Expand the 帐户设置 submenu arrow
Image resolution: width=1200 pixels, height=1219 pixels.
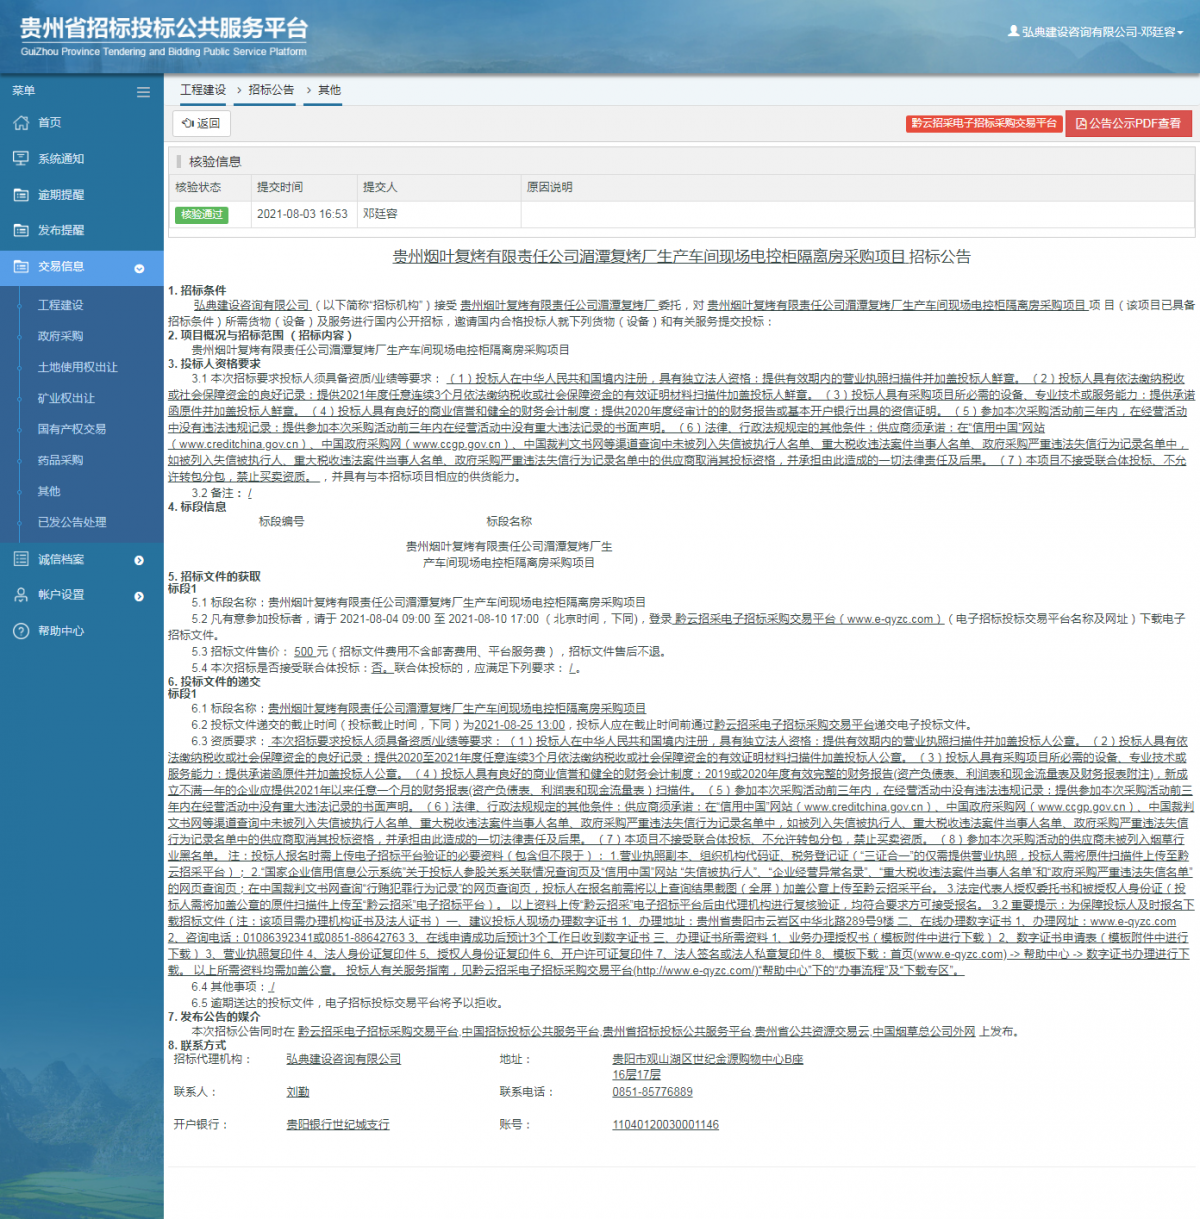139,596
